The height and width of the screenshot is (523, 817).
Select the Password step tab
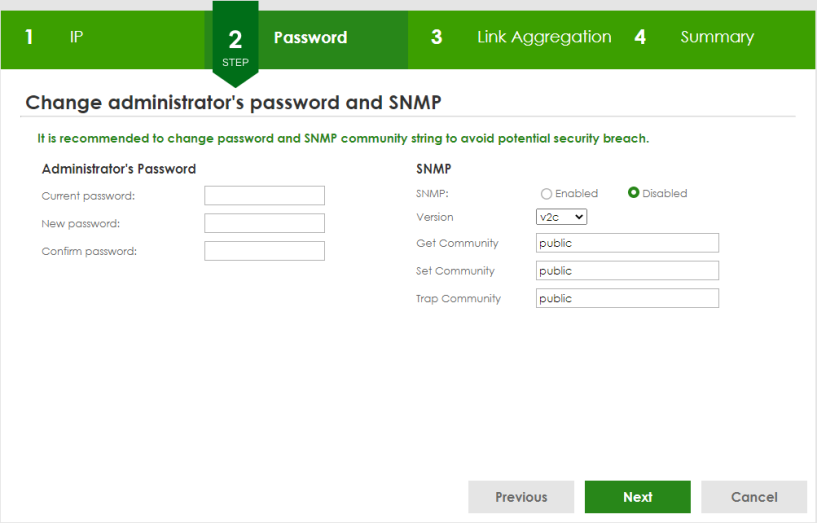[311, 38]
